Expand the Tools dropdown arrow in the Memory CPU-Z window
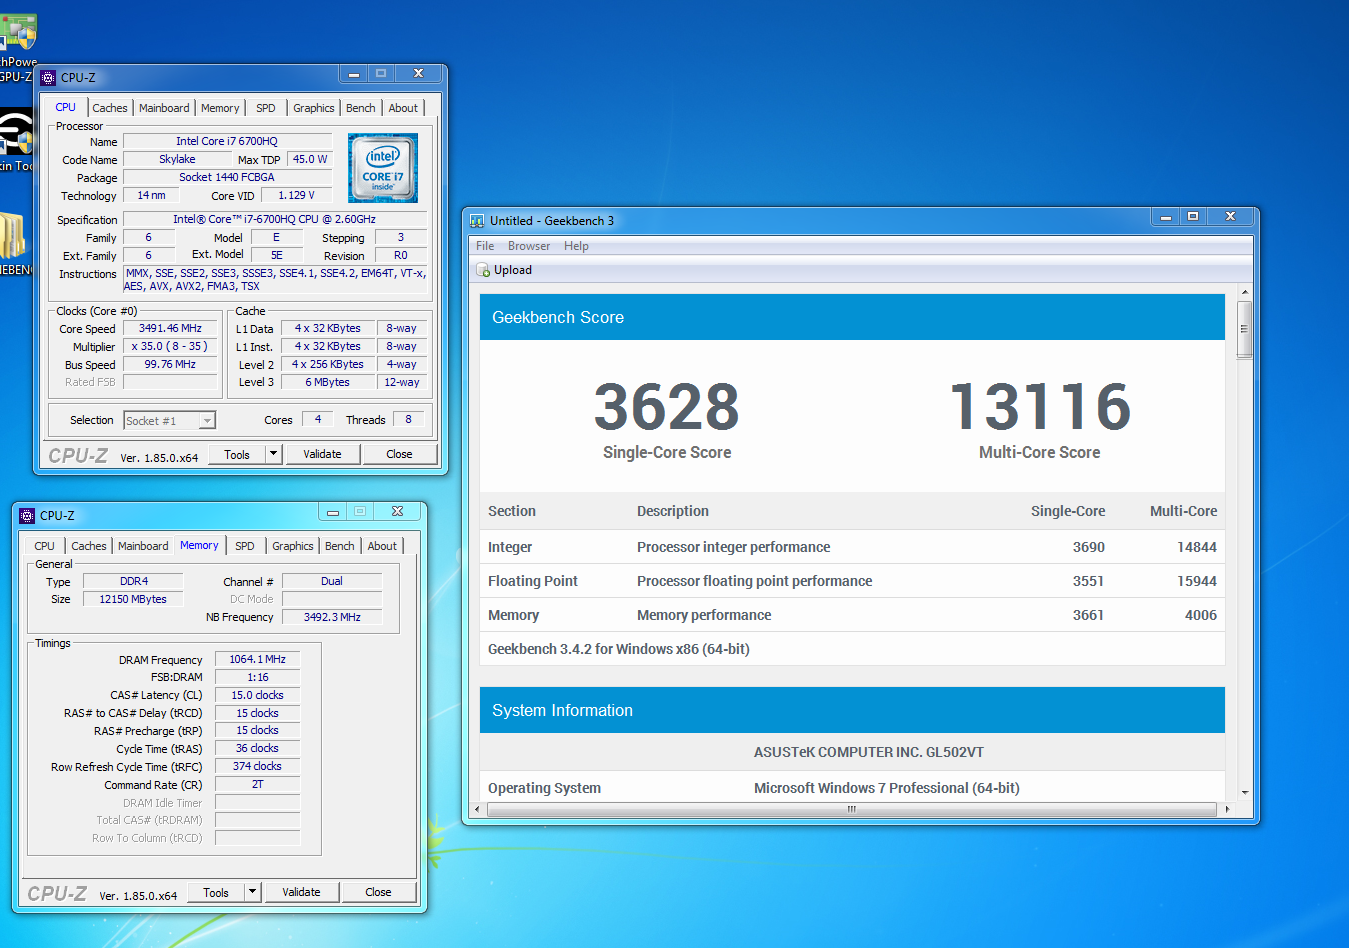This screenshot has height=948, width=1349. (x=252, y=892)
